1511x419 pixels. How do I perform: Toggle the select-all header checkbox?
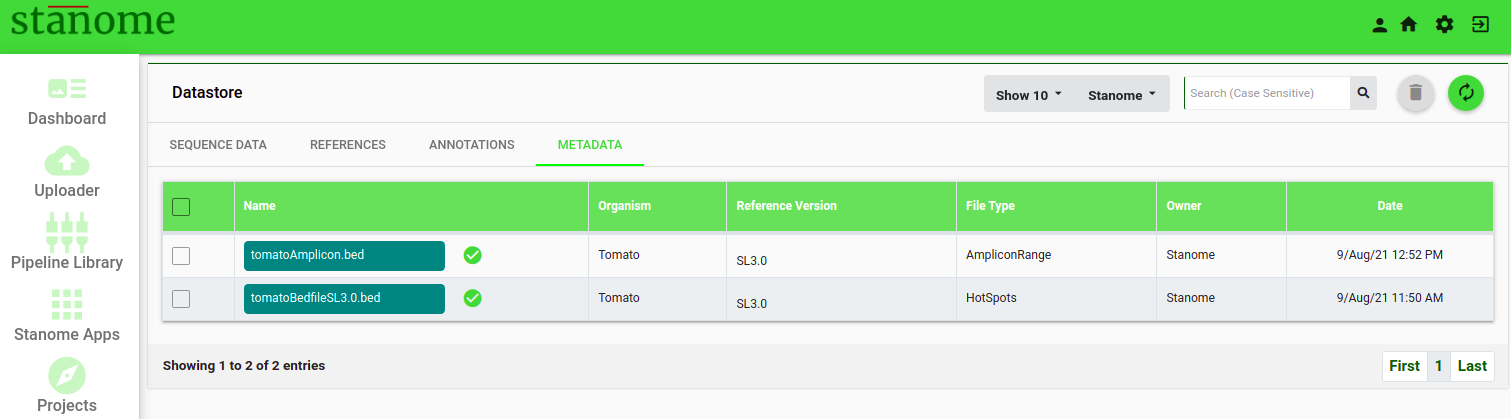tap(181, 207)
